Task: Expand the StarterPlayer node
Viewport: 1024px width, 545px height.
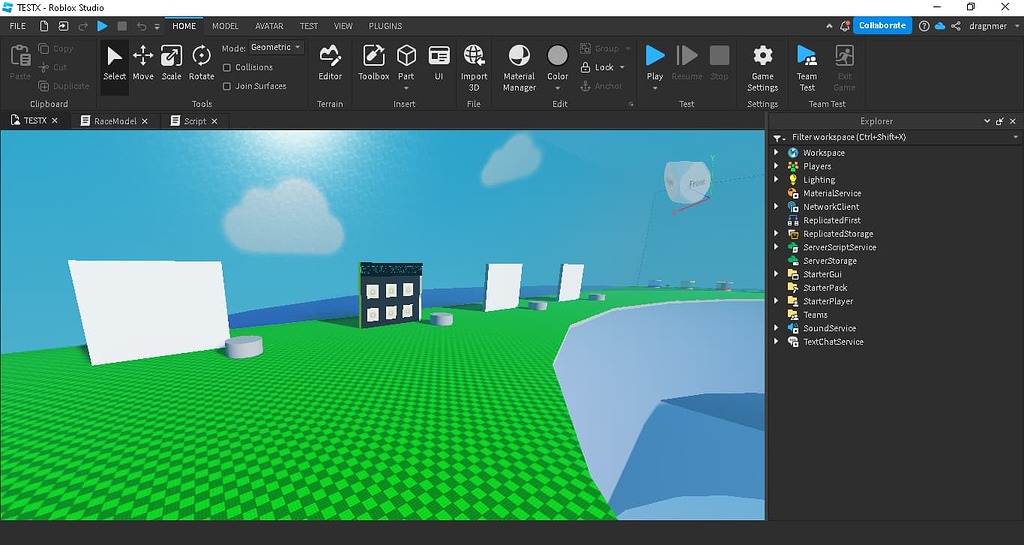Action: pos(776,301)
